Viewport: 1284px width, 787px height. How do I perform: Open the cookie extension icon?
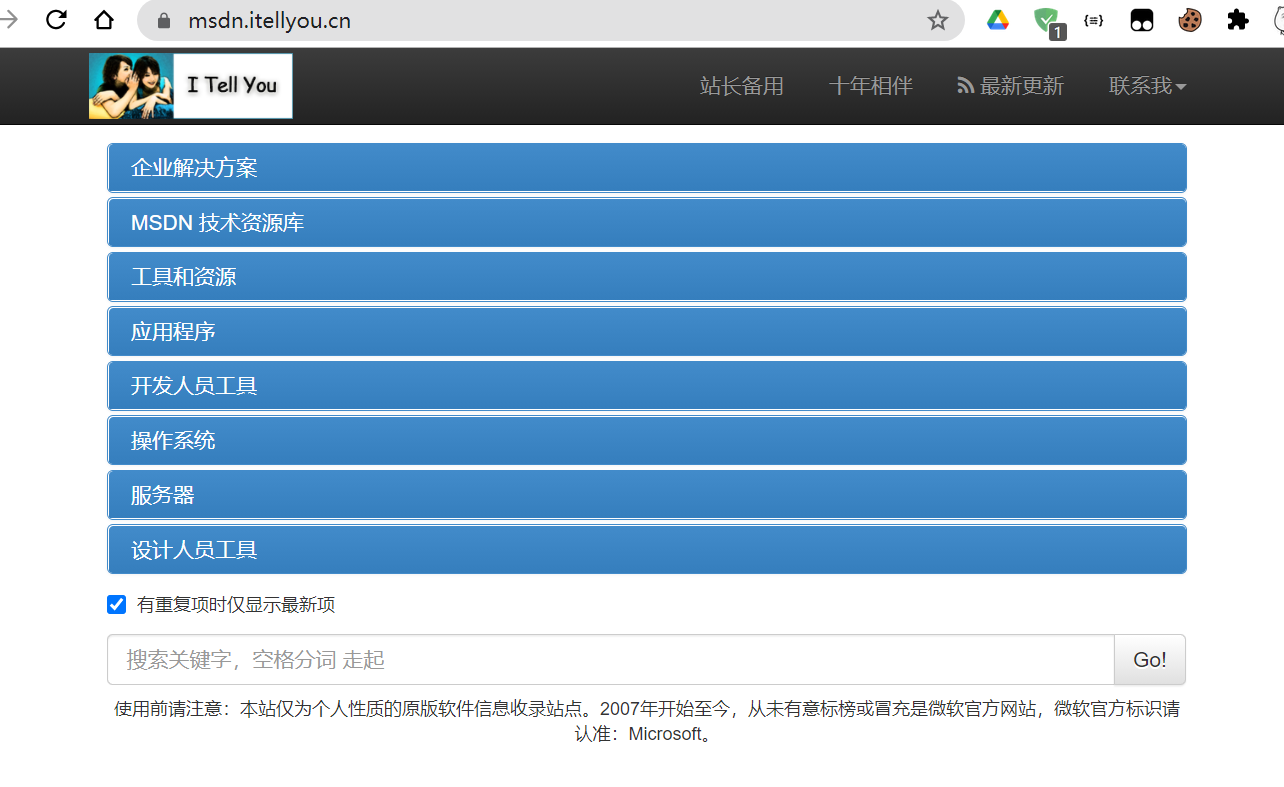coord(1189,20)
